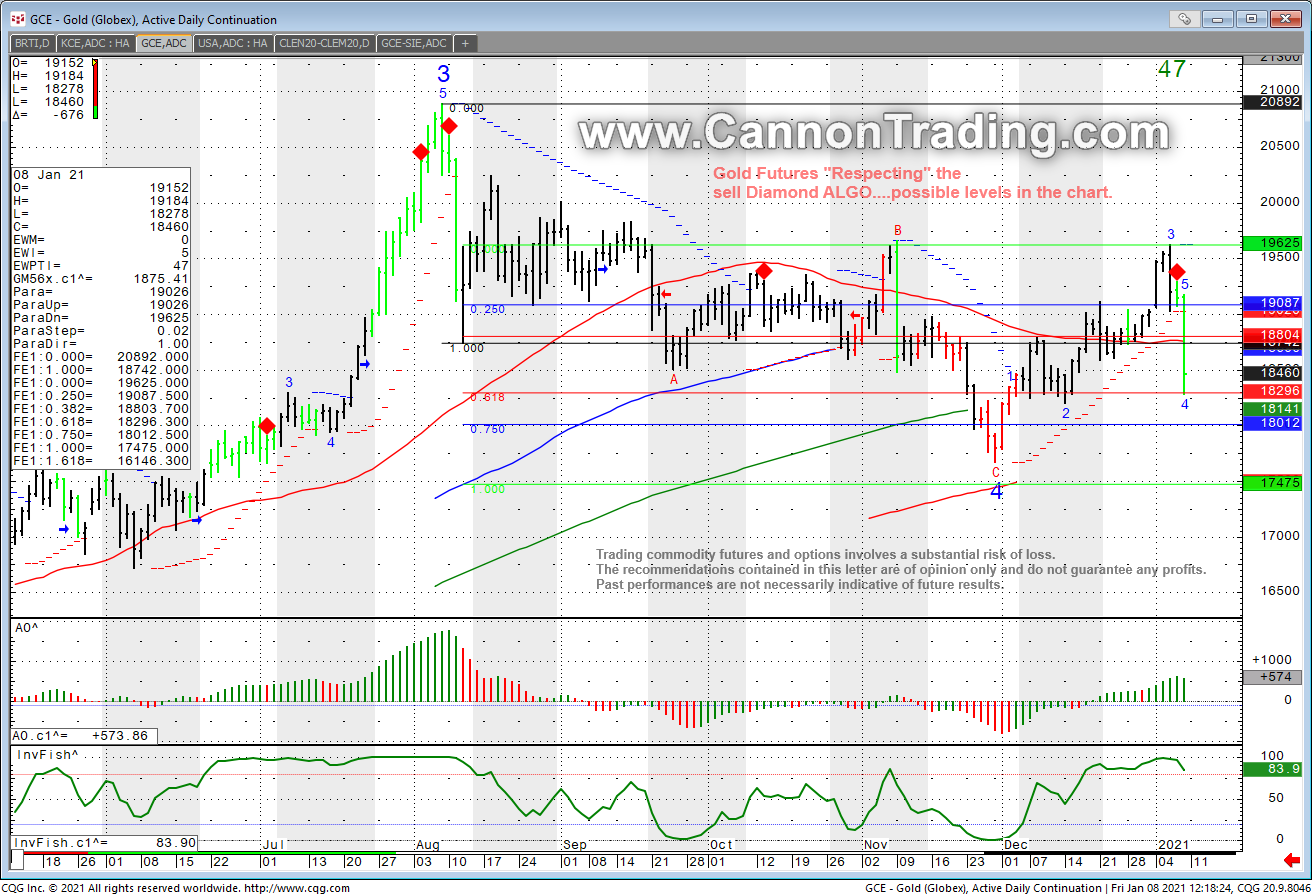
Task: Click the large blue wave 4 label
Action: tap(996, 492)
